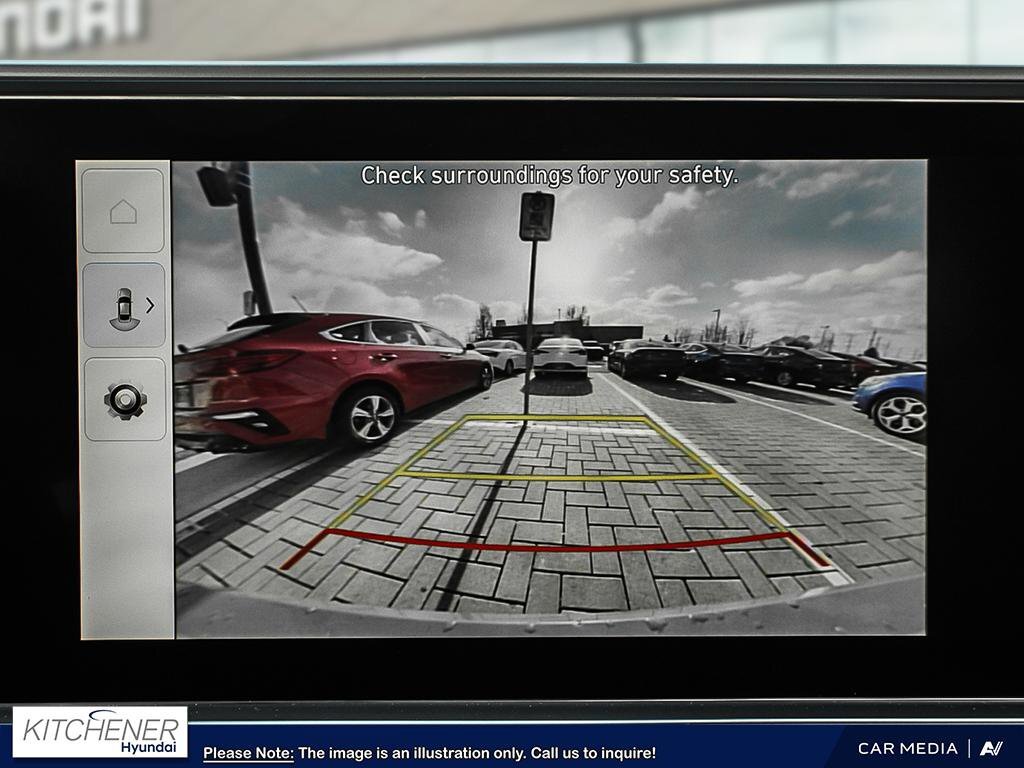Click the parking sign on the post
This screenshot has width=1024, height=768.
click(x=537, y=216)
